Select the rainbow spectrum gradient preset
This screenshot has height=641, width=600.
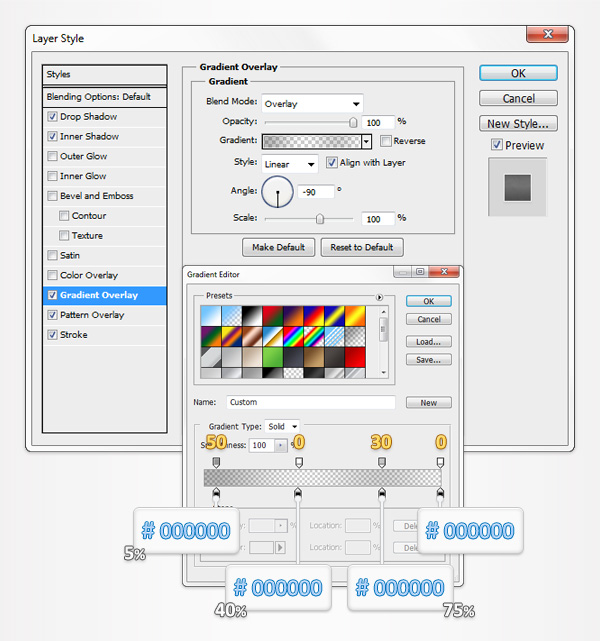(294, 335)
